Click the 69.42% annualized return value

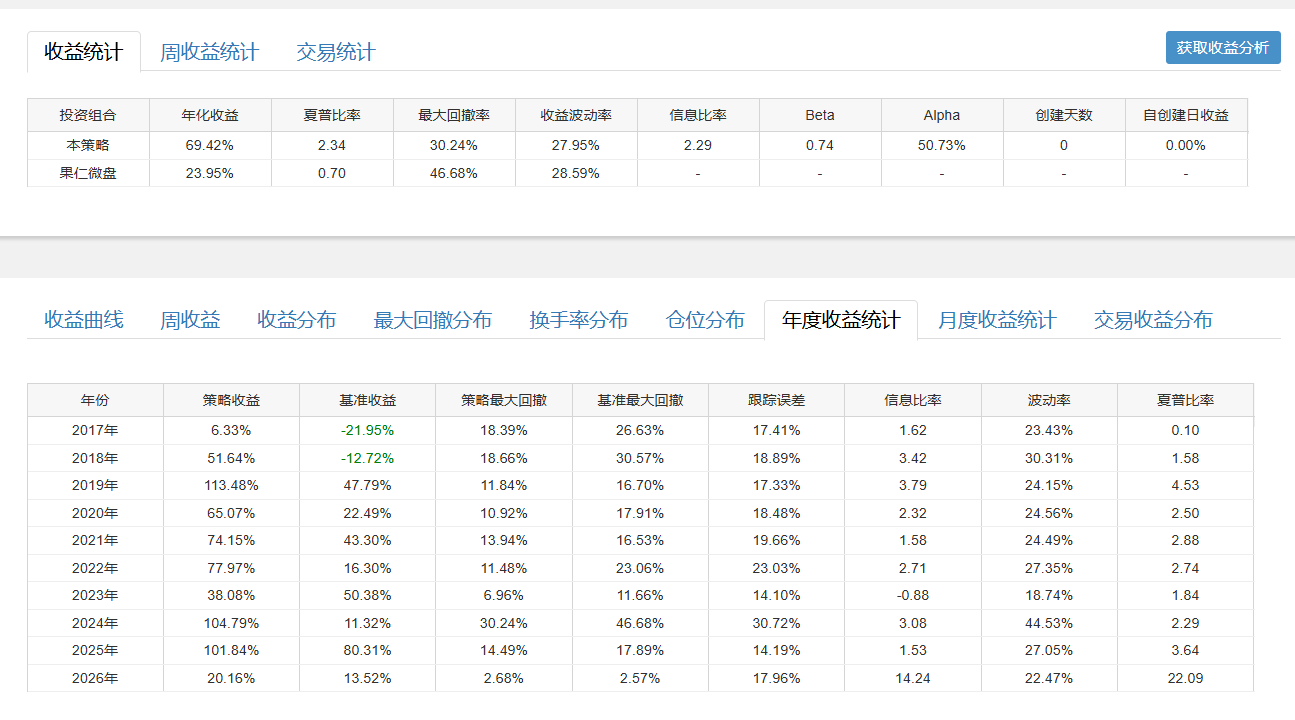(x=210, y=145)
